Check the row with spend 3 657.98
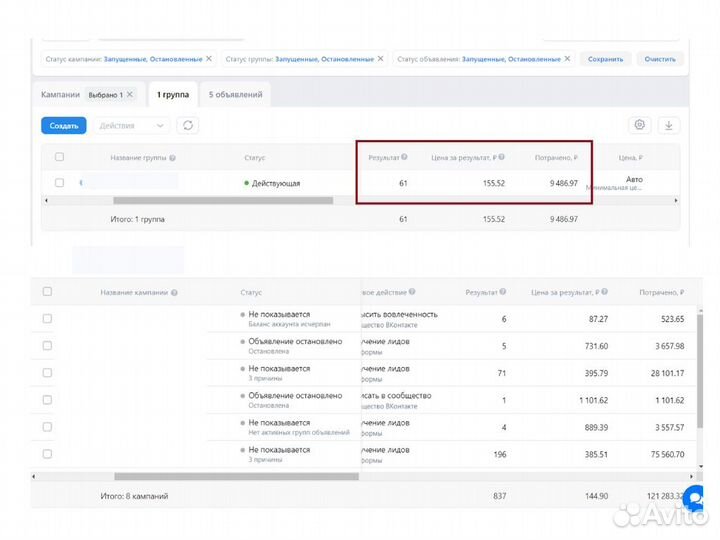720x540 pixels. 47,346
